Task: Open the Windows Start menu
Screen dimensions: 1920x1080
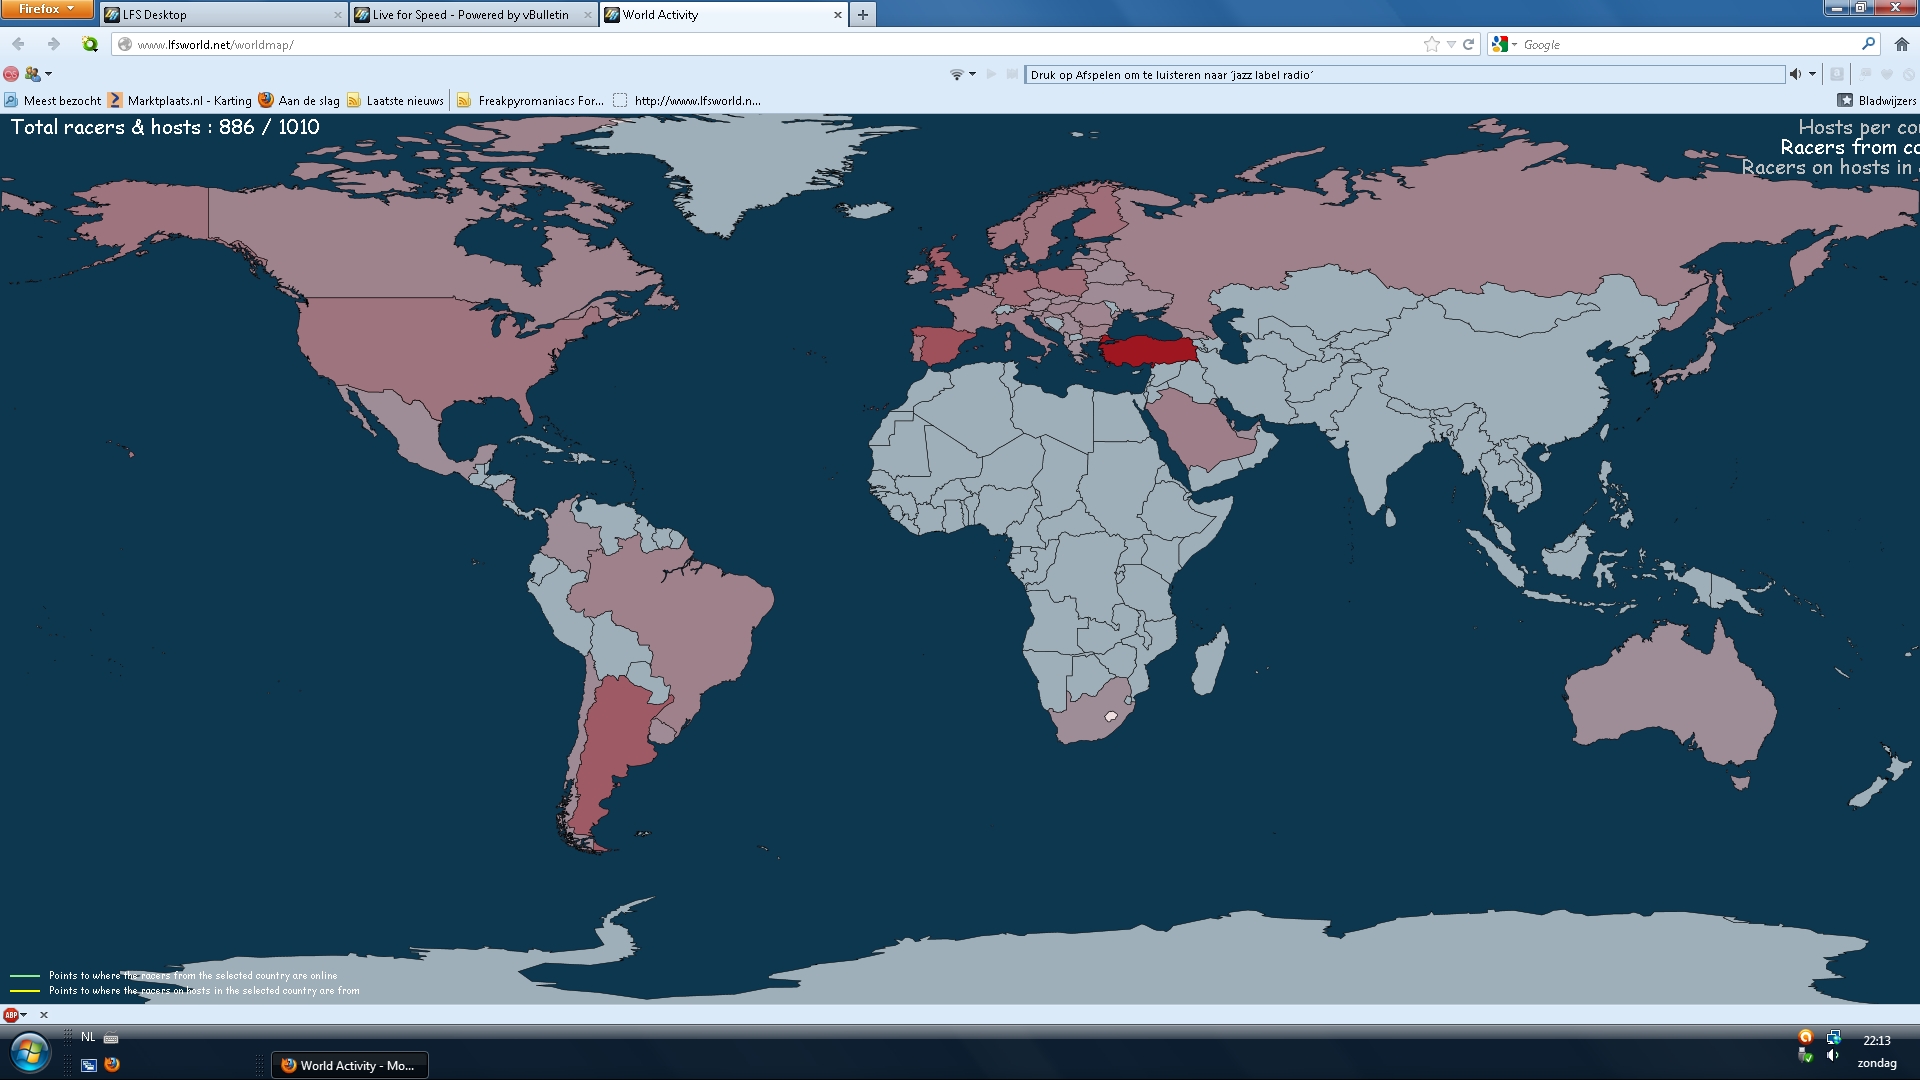Action: pos(30,1053)
